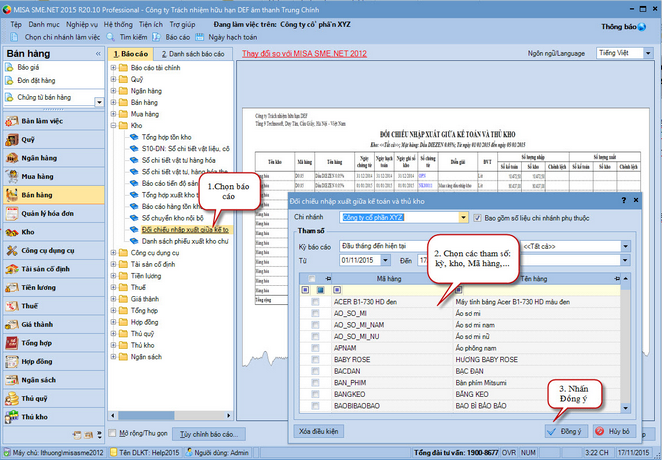The image size is (662, 460).
Task: Switch to 1. Báo cáo tab
Action: (x=130, y=54)
